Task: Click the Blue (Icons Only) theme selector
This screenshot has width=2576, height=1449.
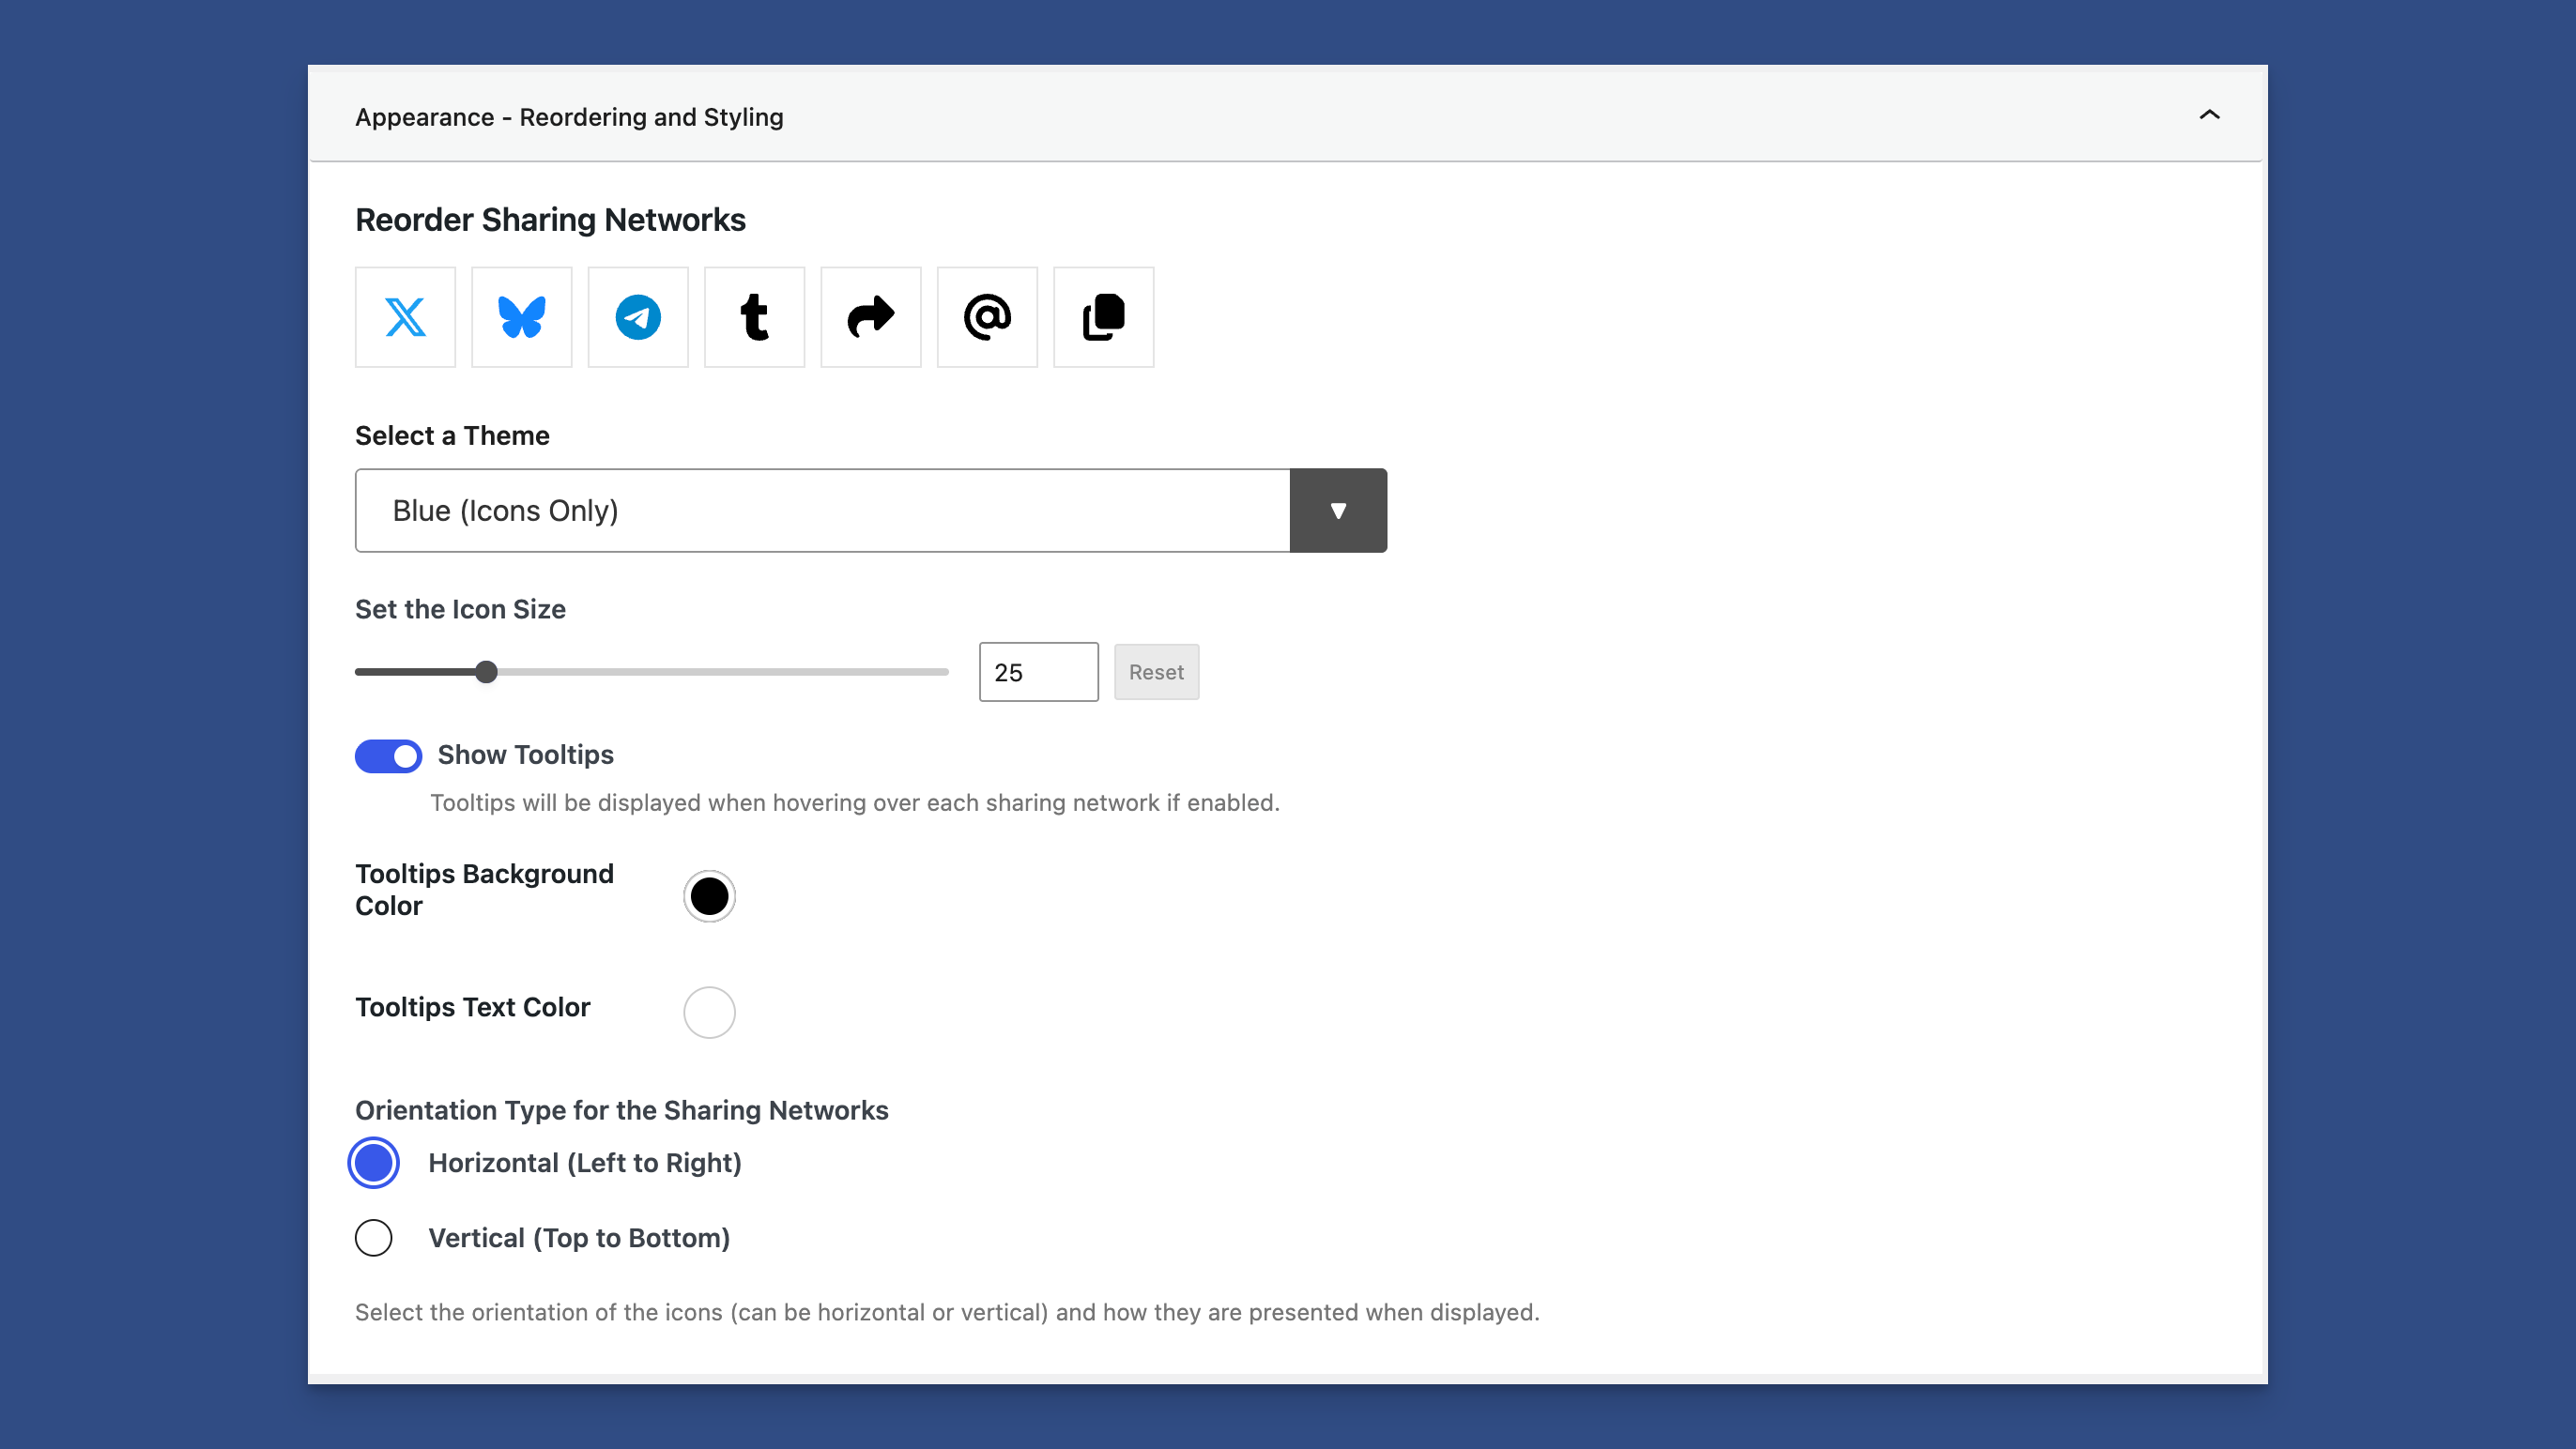Action: [822, 511]
